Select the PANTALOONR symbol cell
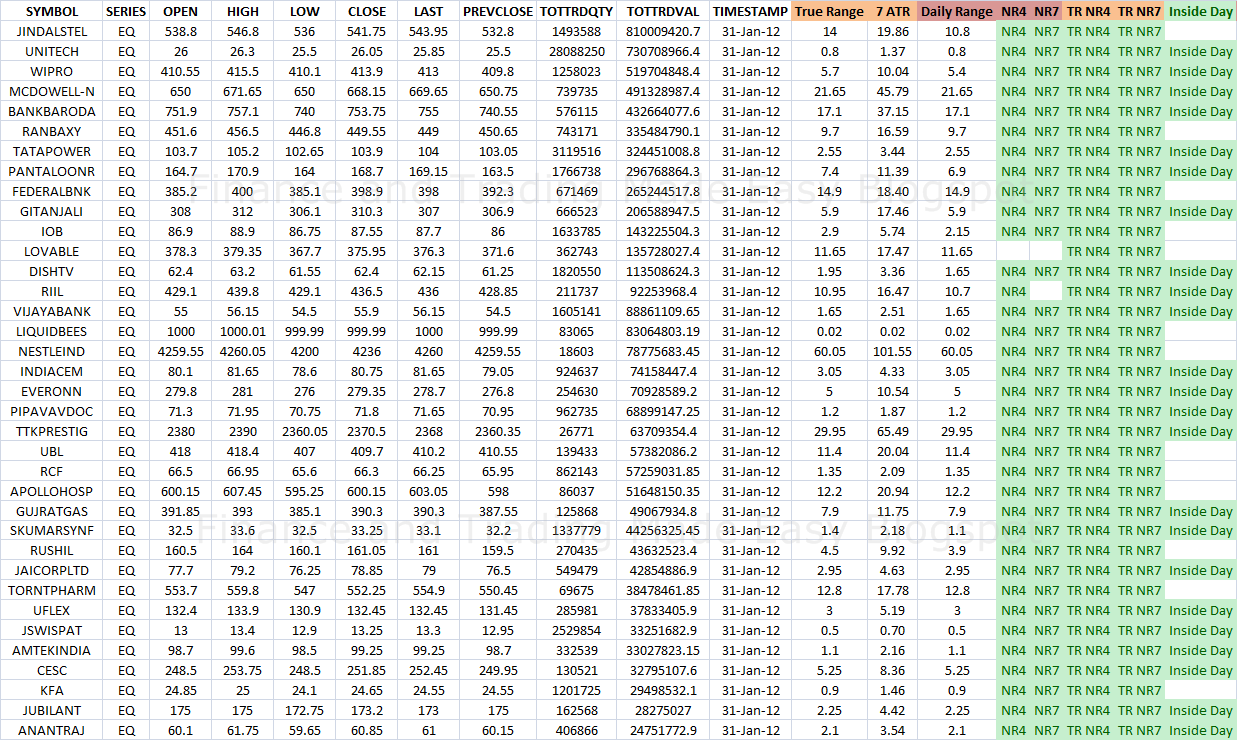1237x740 pixels. [x=52, y=172]
